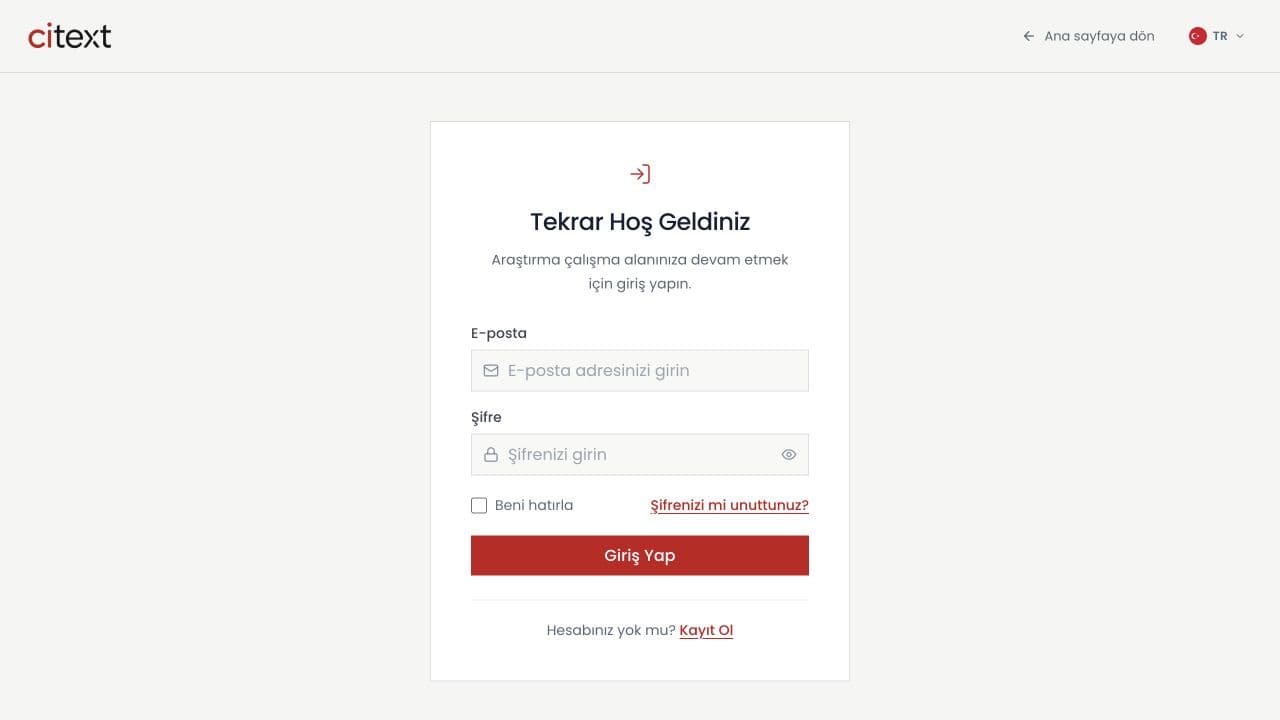
Task: Click the Beni hatırla label text
Action: tap(534, 505)
